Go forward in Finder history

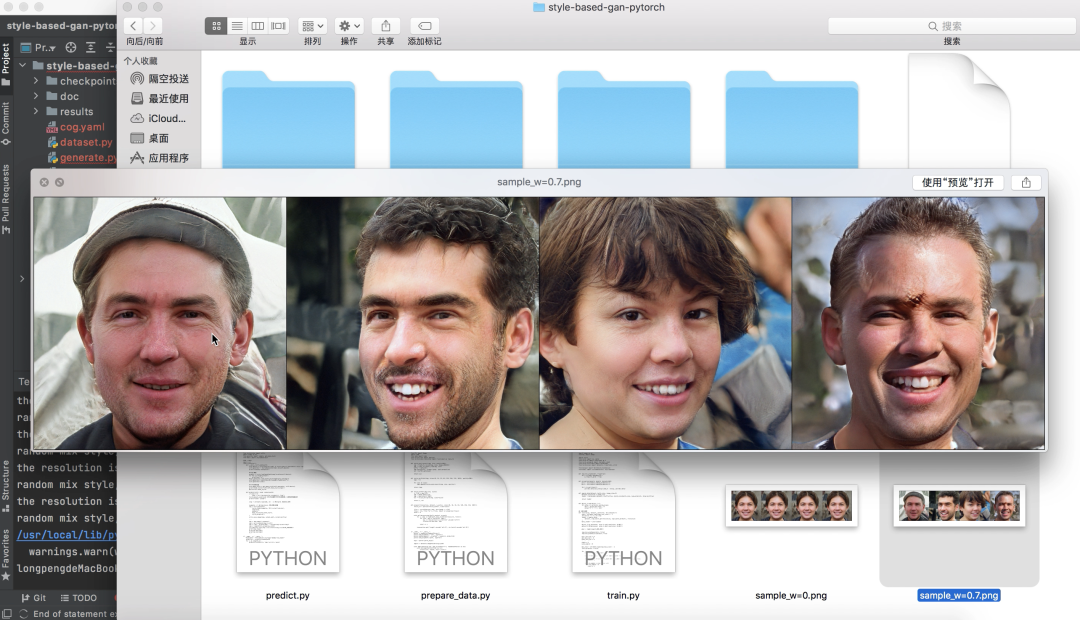(x=152, y=25)
